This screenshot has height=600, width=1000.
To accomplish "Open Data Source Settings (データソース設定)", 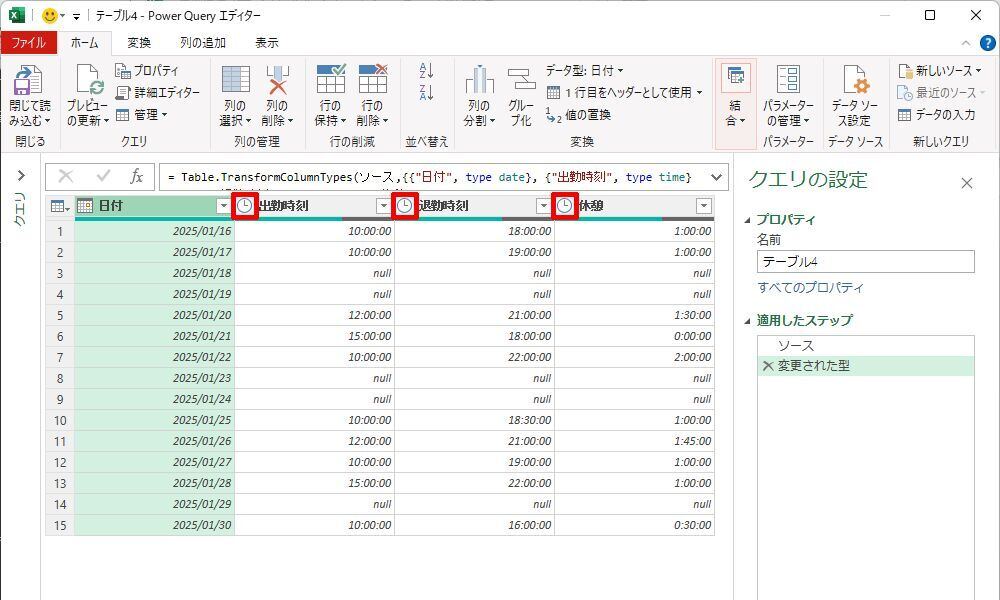I will [855, 80].
